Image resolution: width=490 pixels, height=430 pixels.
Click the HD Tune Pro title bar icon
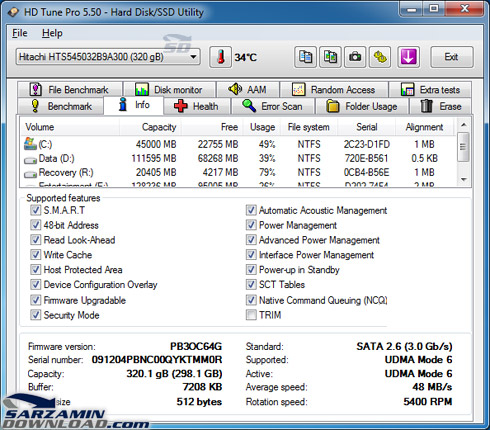(x=13, y=12)
